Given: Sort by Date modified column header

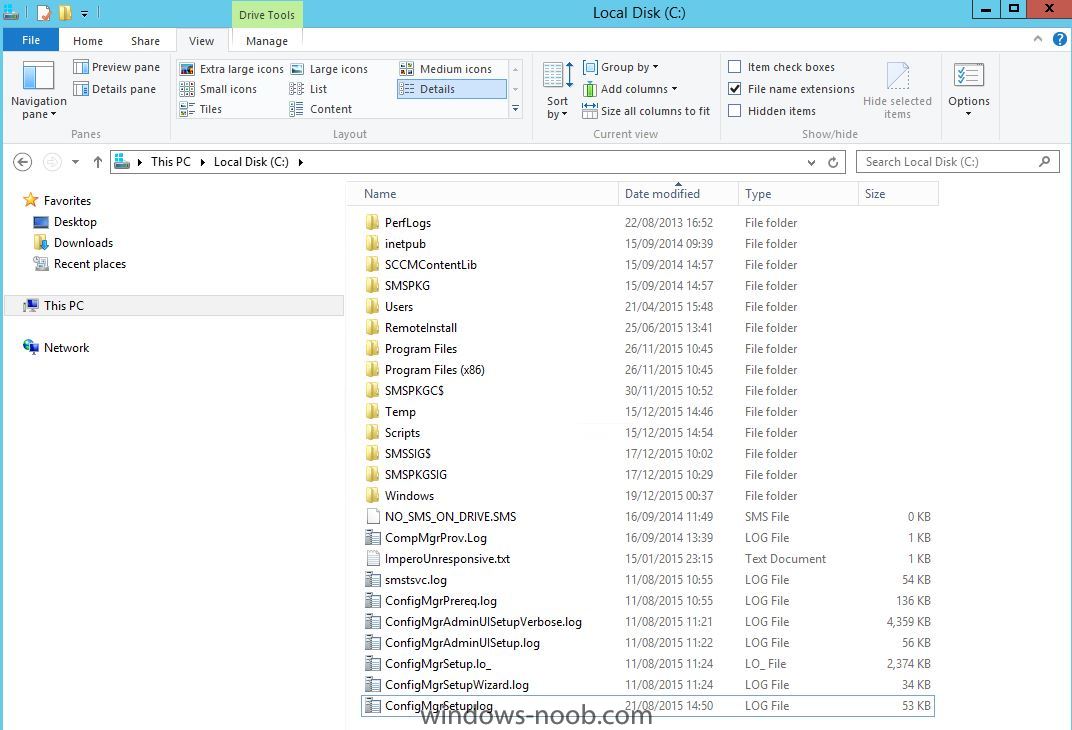Looking at the screenshot, I should pyautogui.click(x=678, y=194).
